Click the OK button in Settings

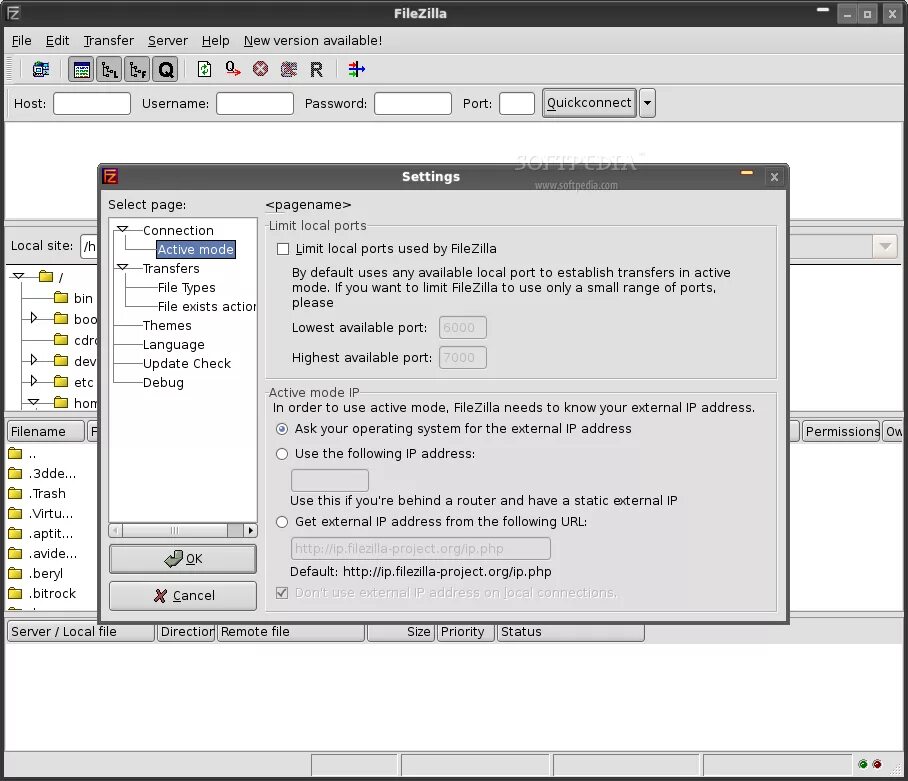click(182, 559)
